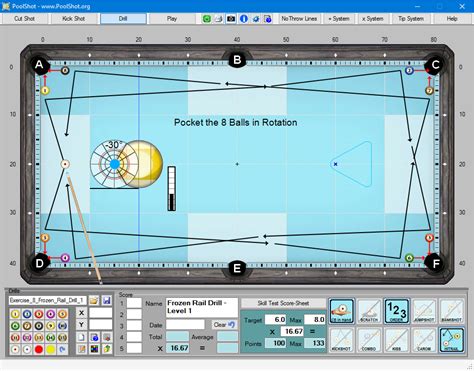Select the 5 ball in palette
The height and width of the screenshot is (371, 474).
pyautogui.click(x=62, y=314)
